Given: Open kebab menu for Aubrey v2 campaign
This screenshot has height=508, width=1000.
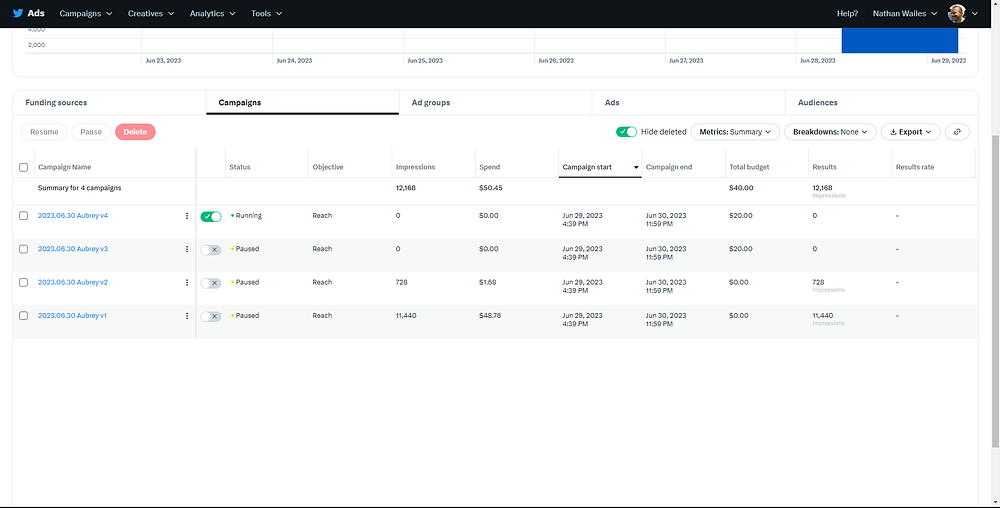Looking at the screenshot, I should click(x=187, y=283).
